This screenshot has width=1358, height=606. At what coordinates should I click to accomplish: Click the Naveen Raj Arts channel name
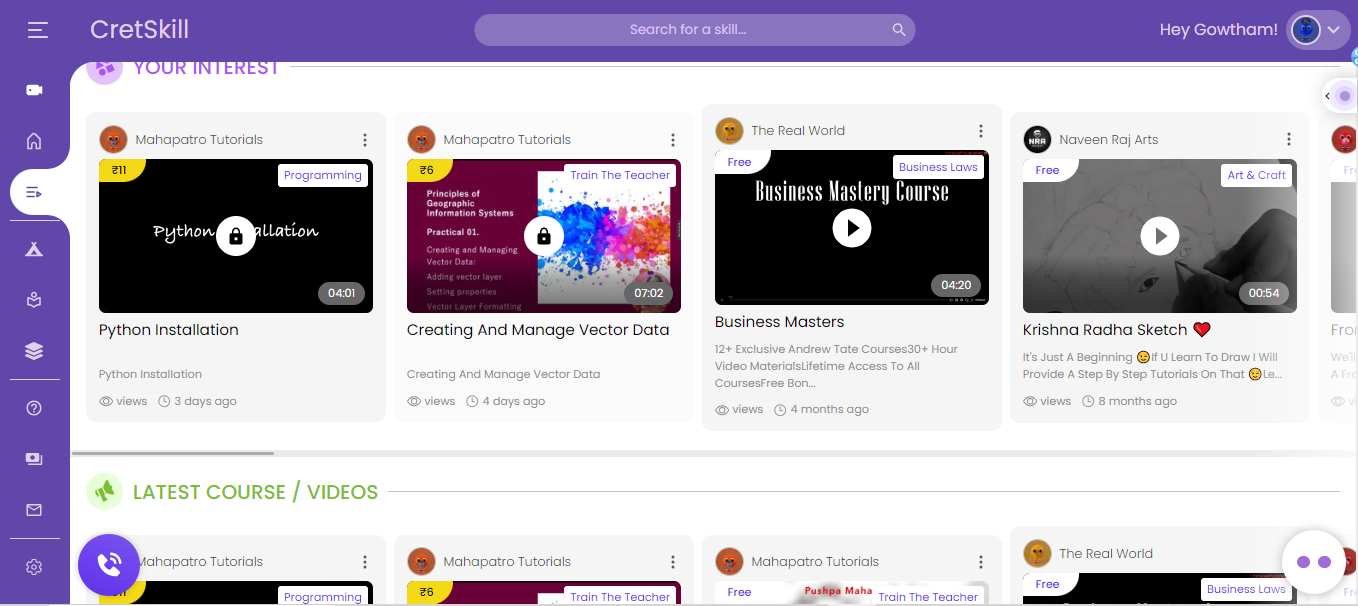point(1108,140)
